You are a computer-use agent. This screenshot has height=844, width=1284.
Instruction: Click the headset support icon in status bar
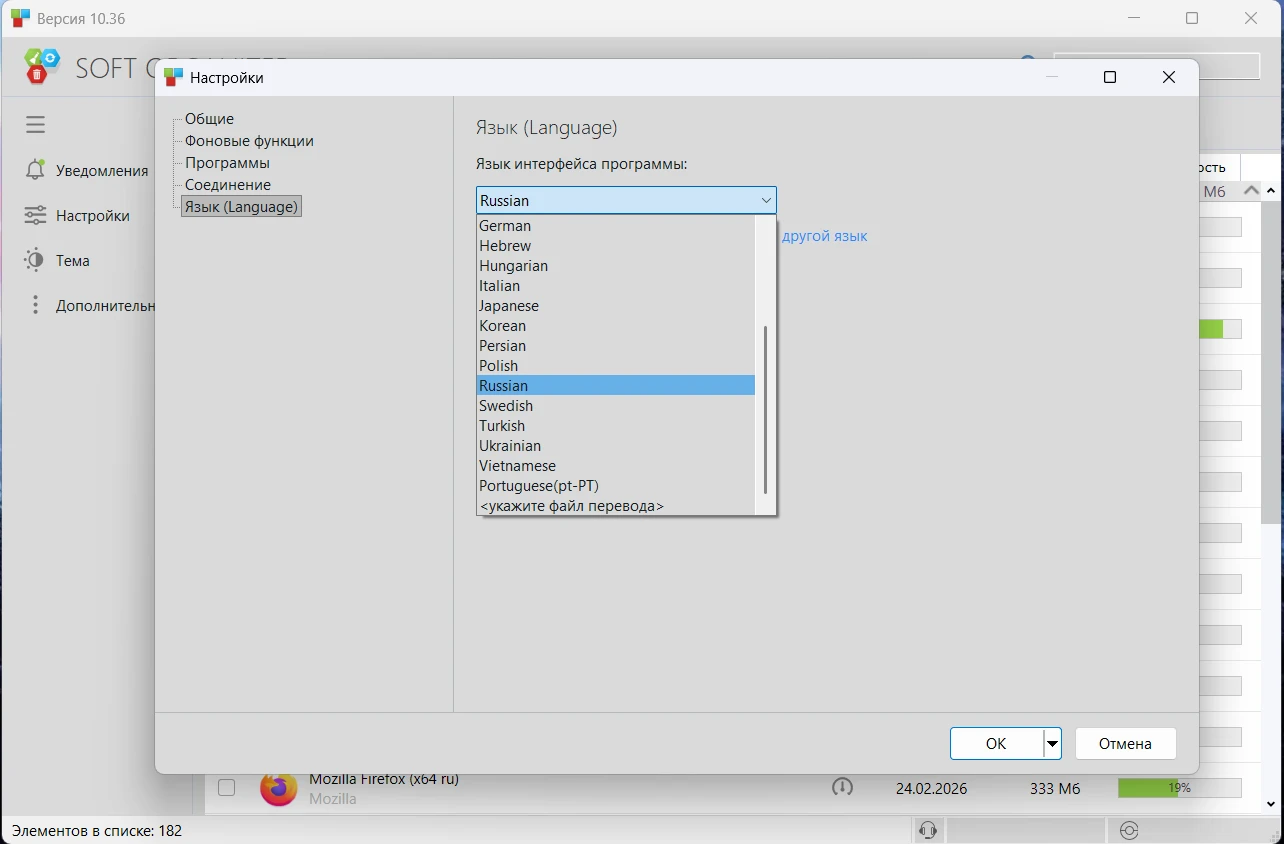point(928,830)
